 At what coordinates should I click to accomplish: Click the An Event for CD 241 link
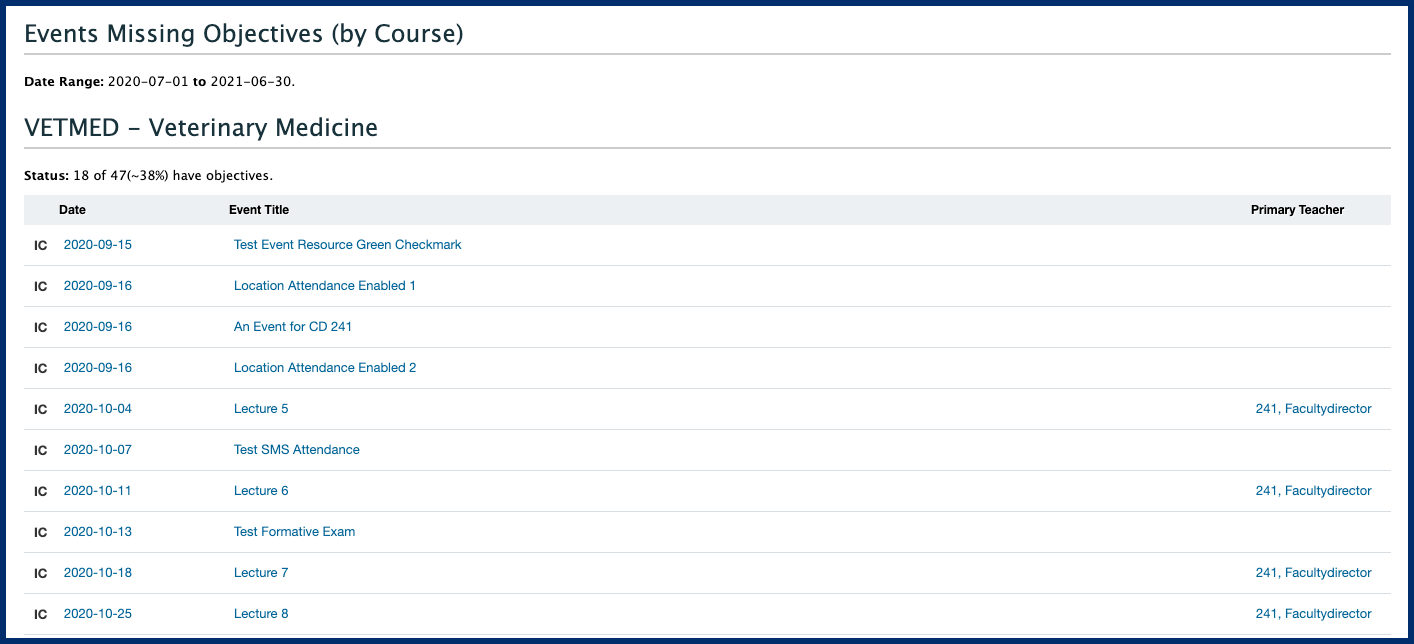(292, 327)
